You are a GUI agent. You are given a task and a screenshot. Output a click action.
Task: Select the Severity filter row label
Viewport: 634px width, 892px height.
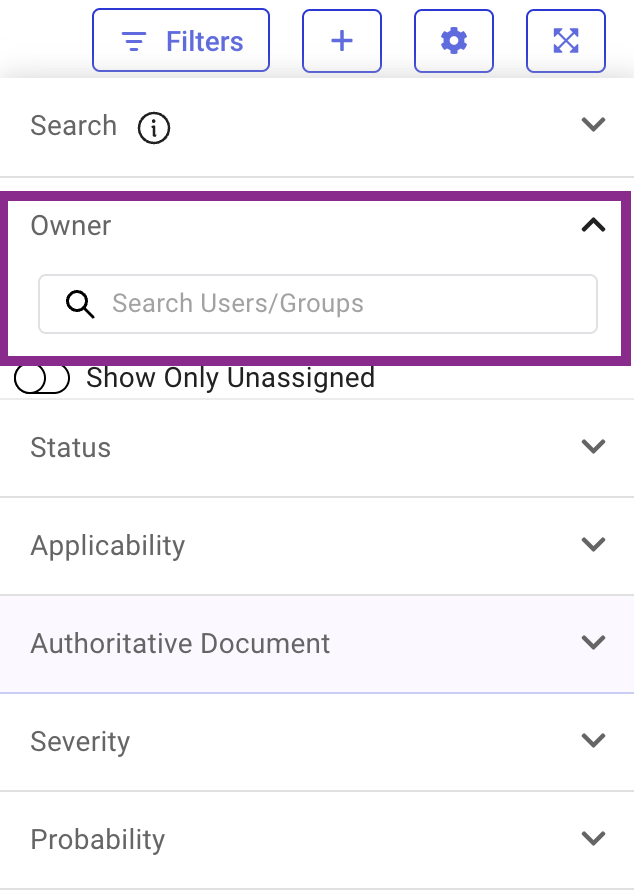coord(80,742)
